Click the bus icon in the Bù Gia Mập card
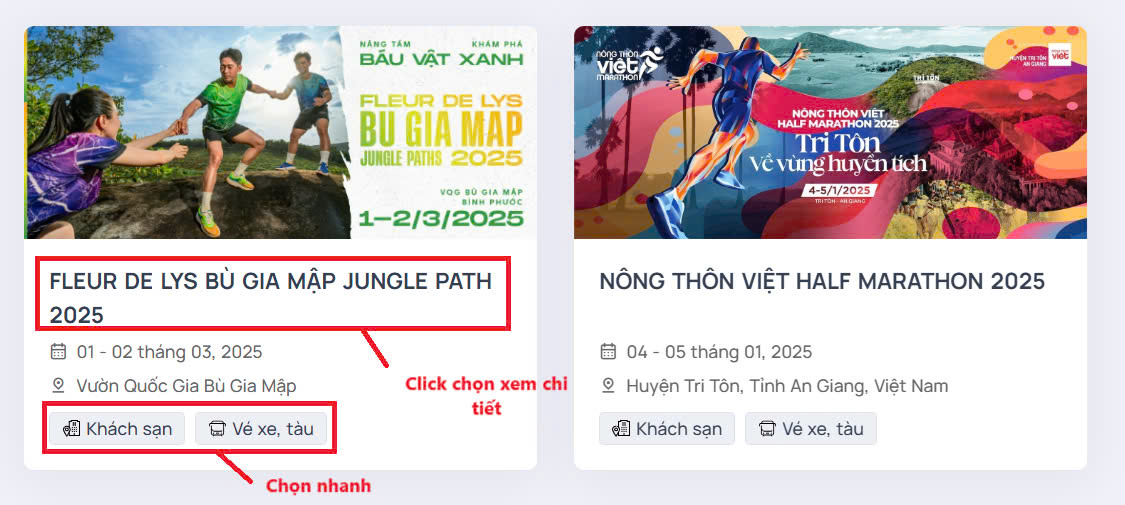 pos(217,429)
